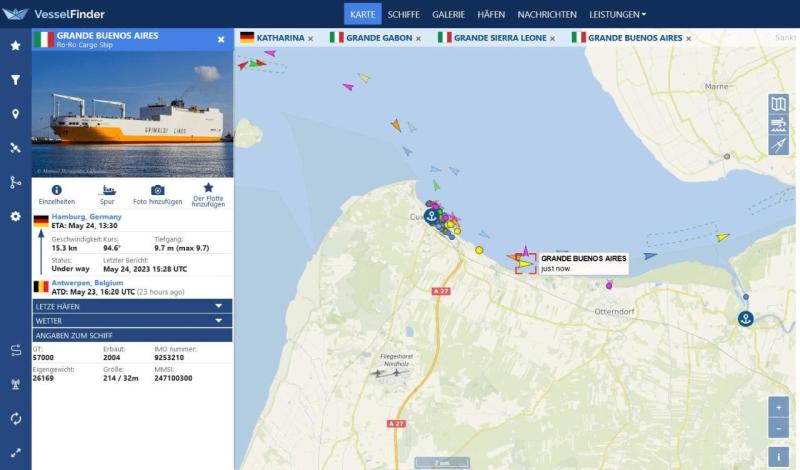
Task: Select the magenta dot vessel near Otterndorf
Action: [609, 286]
